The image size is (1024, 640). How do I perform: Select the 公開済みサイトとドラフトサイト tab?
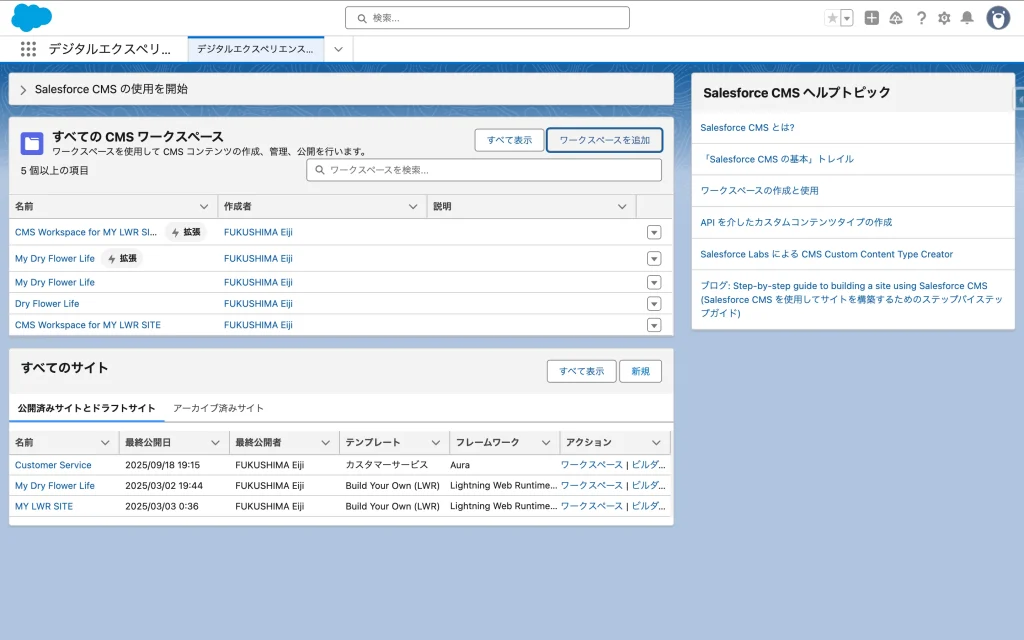click(x=87, y=408)
